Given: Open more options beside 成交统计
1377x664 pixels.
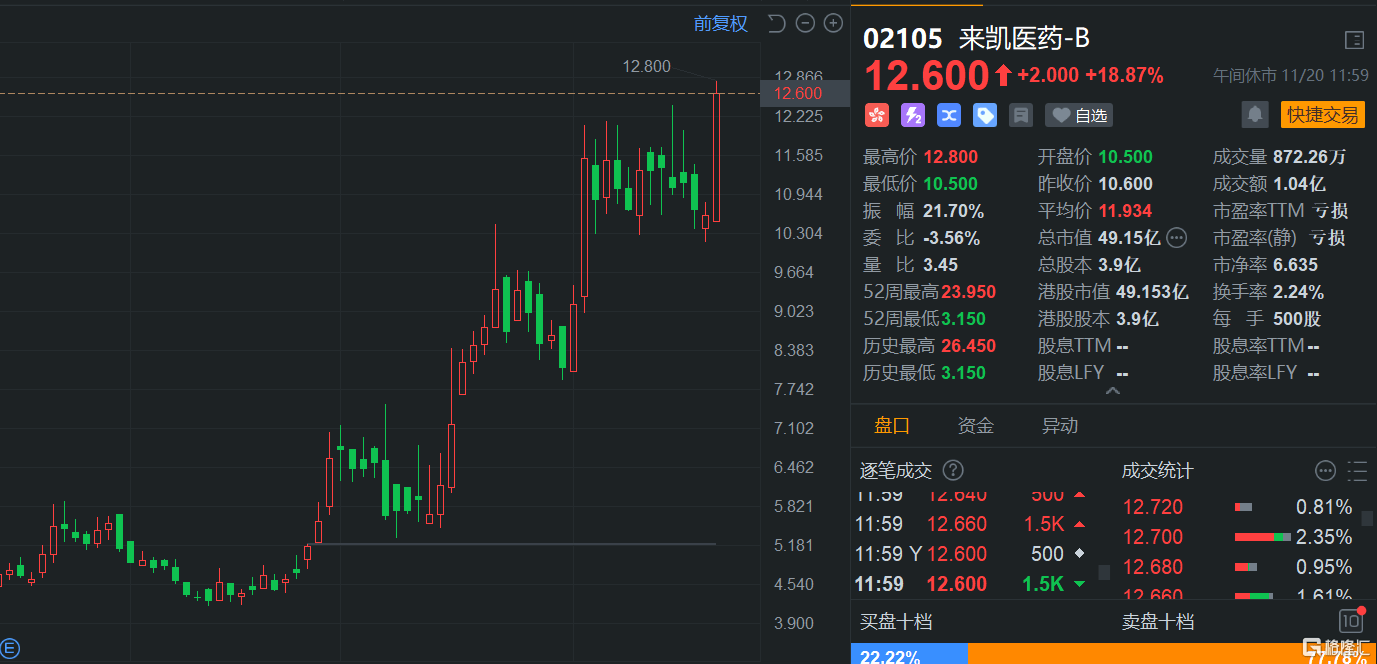Looking at the screenshot, I should coord(1325,470).
